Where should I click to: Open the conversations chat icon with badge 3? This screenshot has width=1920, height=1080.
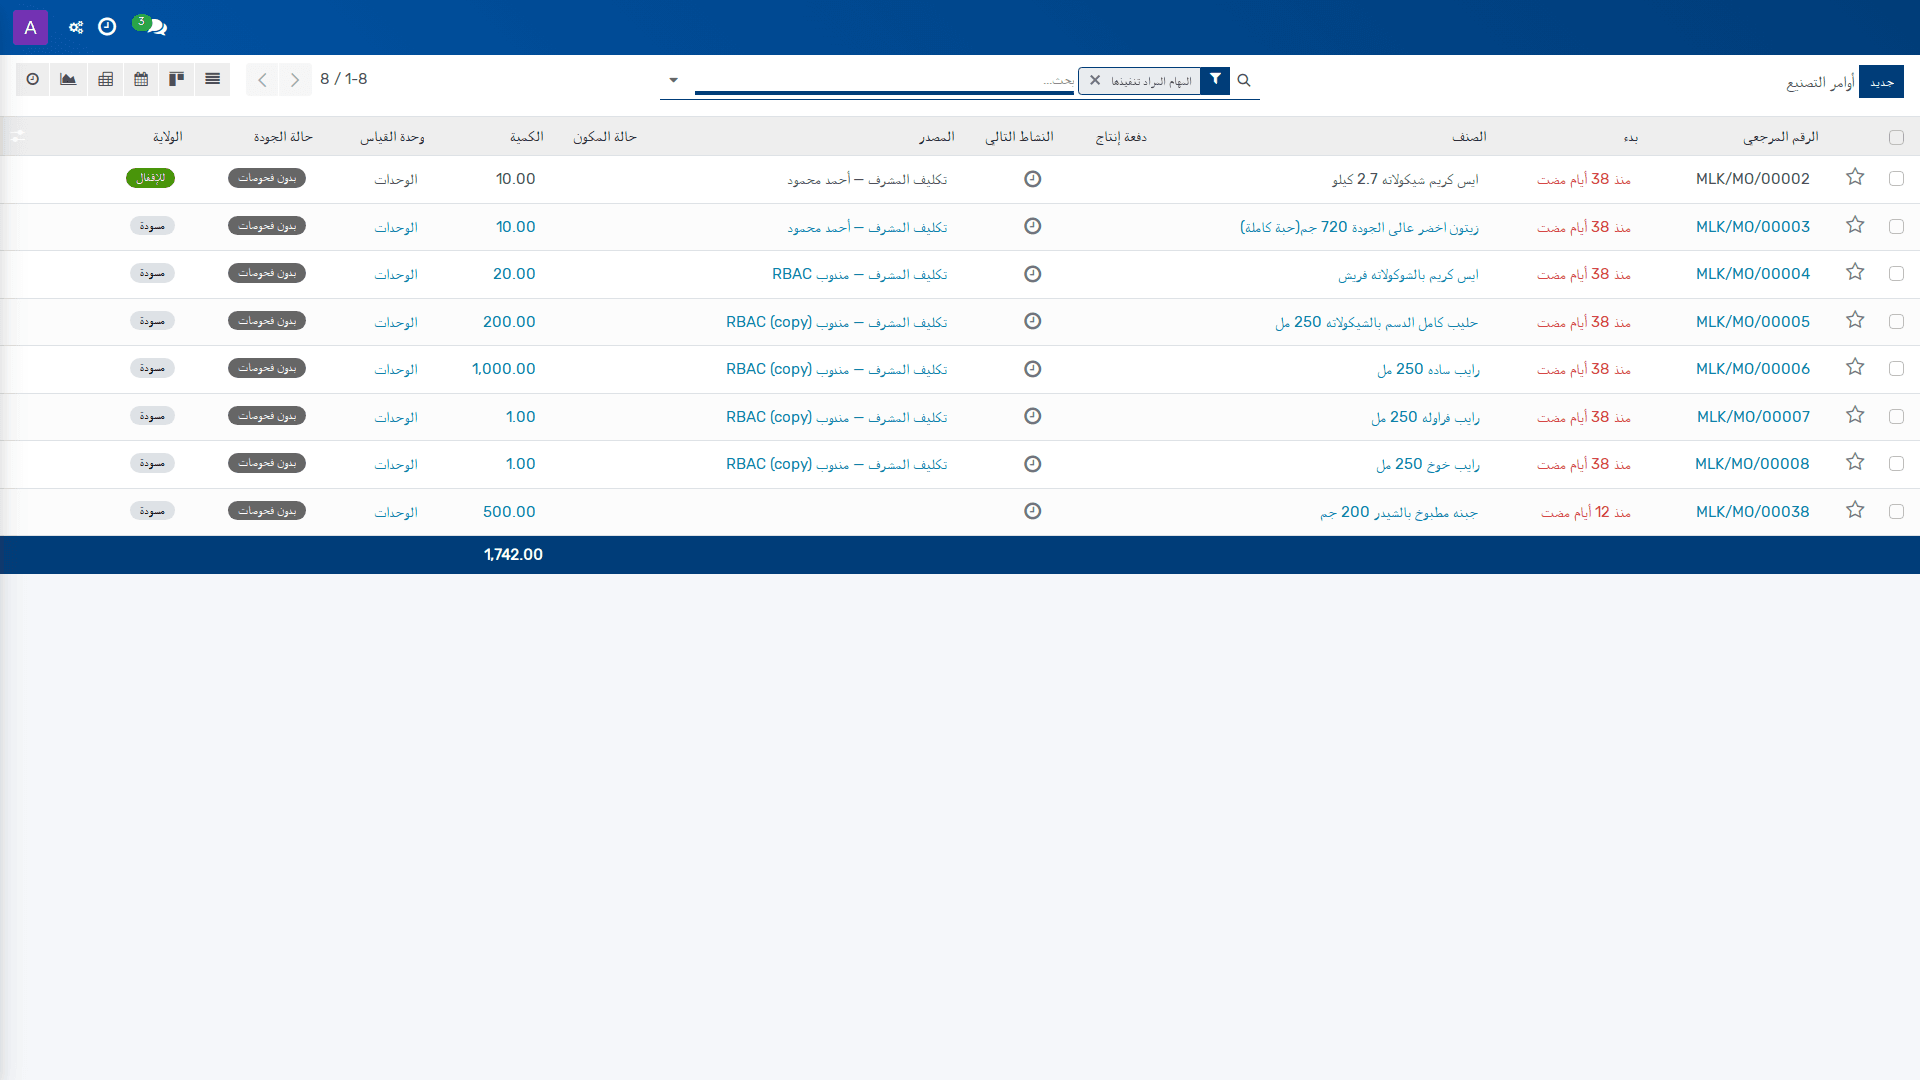pyautogui.click(x=150, y=26)
